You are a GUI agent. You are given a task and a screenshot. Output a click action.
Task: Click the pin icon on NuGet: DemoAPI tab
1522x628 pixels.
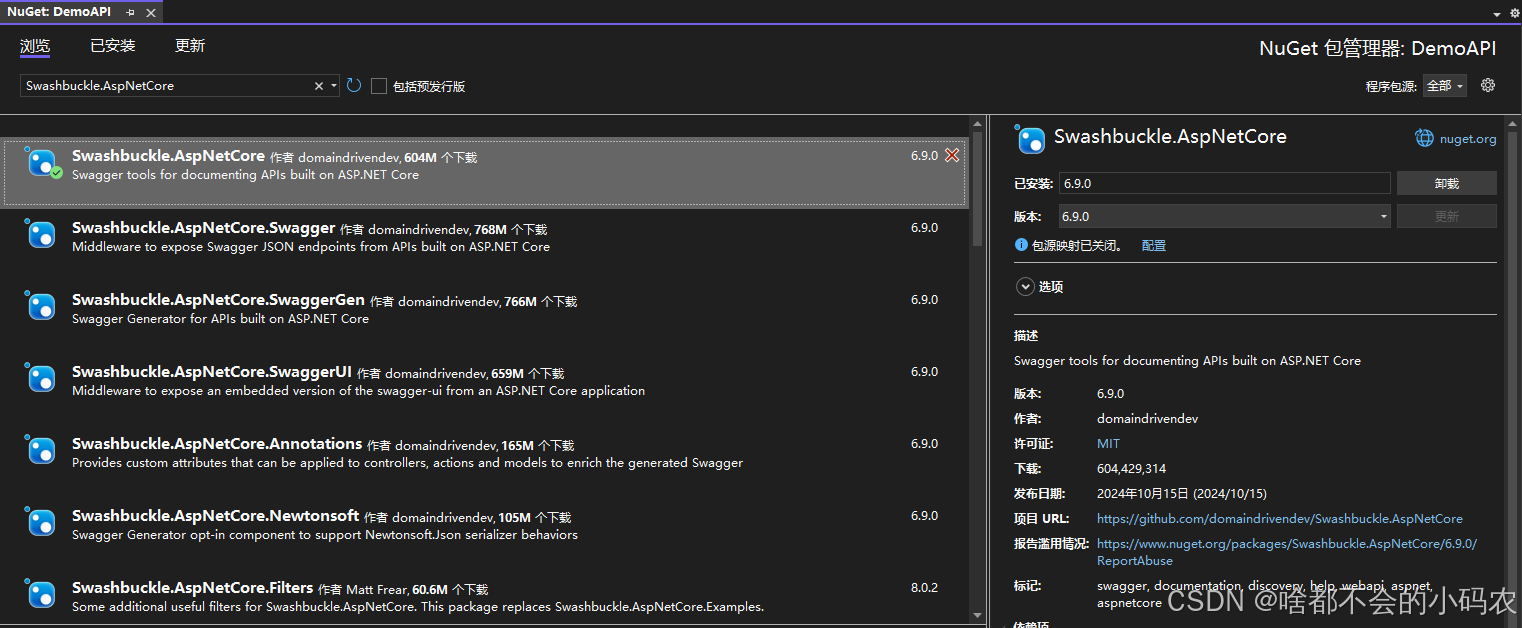coord(129,12)
